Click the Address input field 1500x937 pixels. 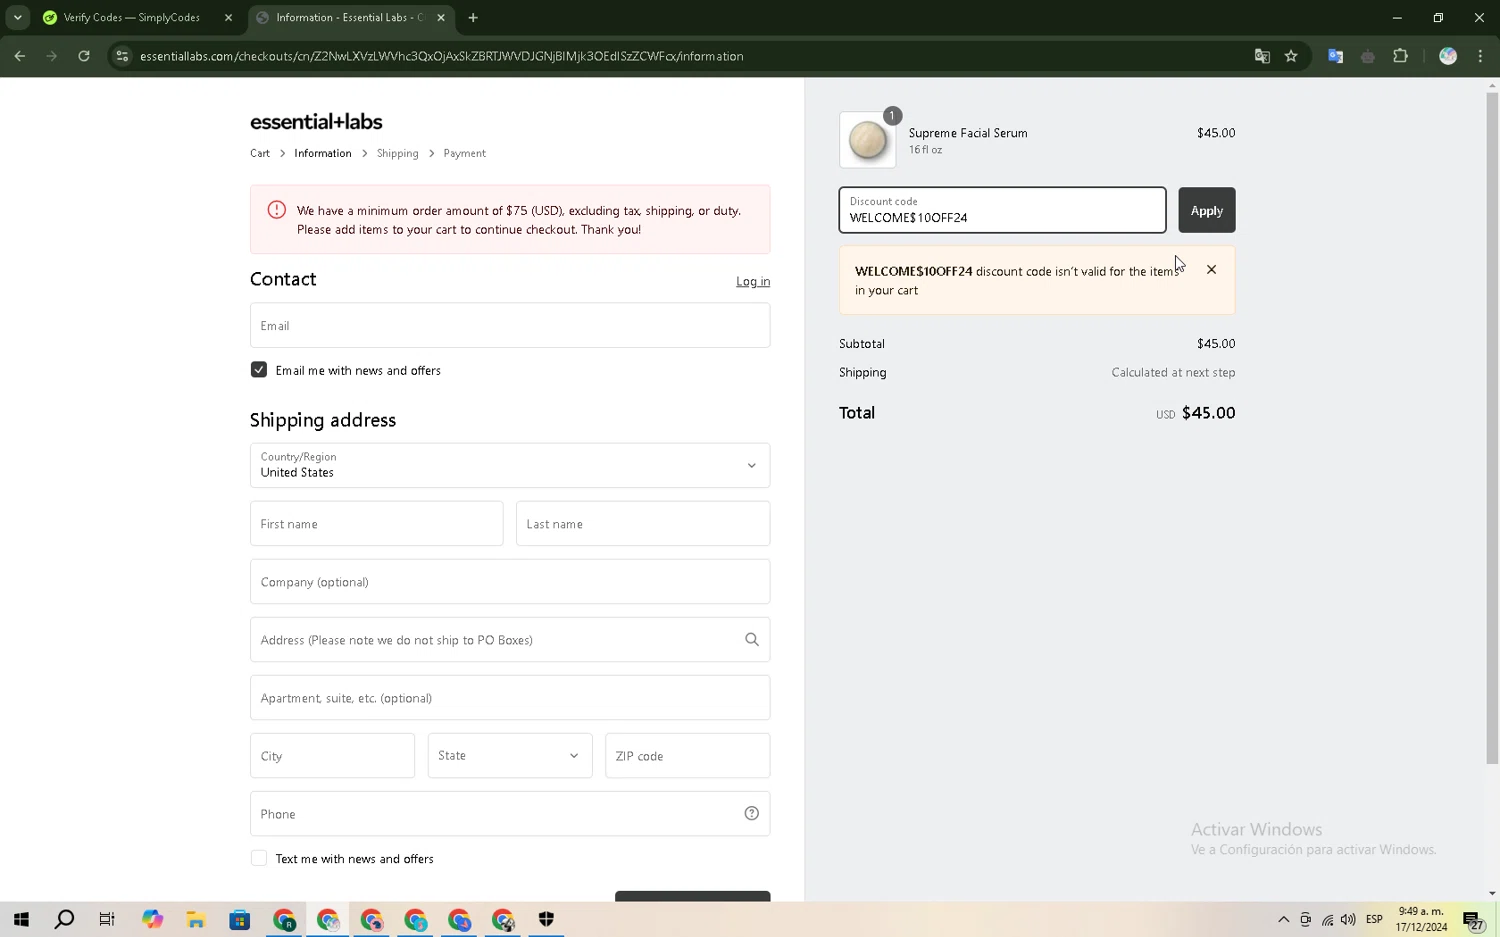[510, 639]
